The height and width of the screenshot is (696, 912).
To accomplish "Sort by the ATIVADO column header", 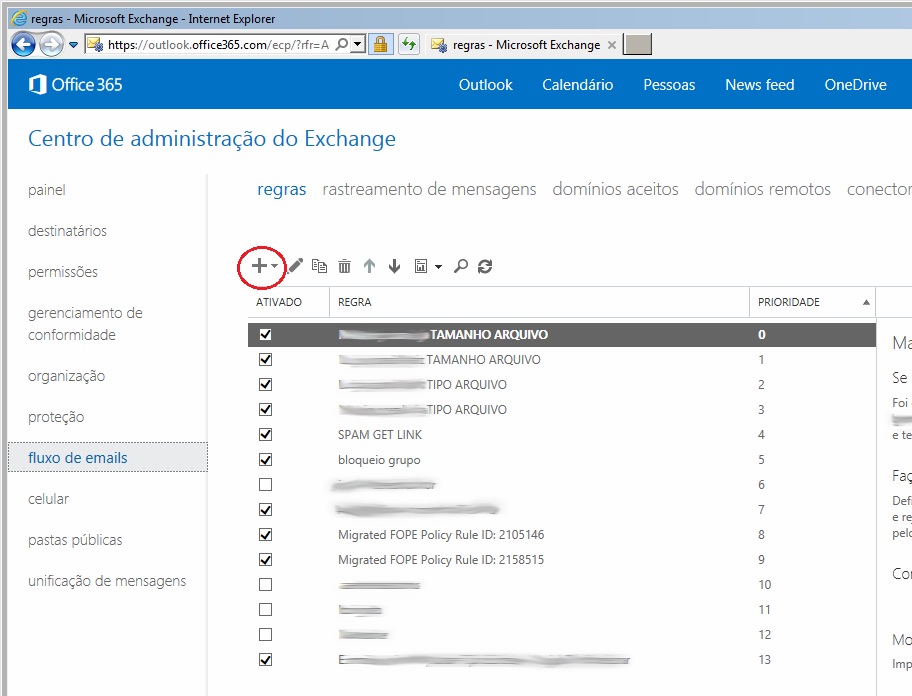I will point(288,302).
